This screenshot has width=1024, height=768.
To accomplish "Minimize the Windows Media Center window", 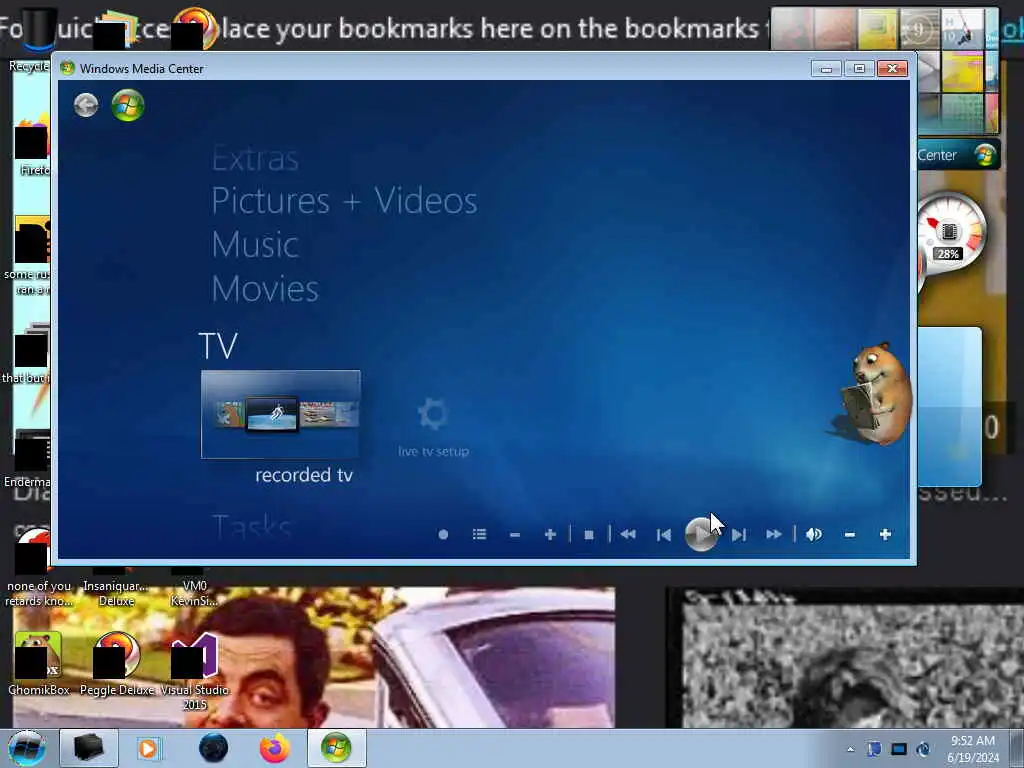I will click(x=826, y=69).
